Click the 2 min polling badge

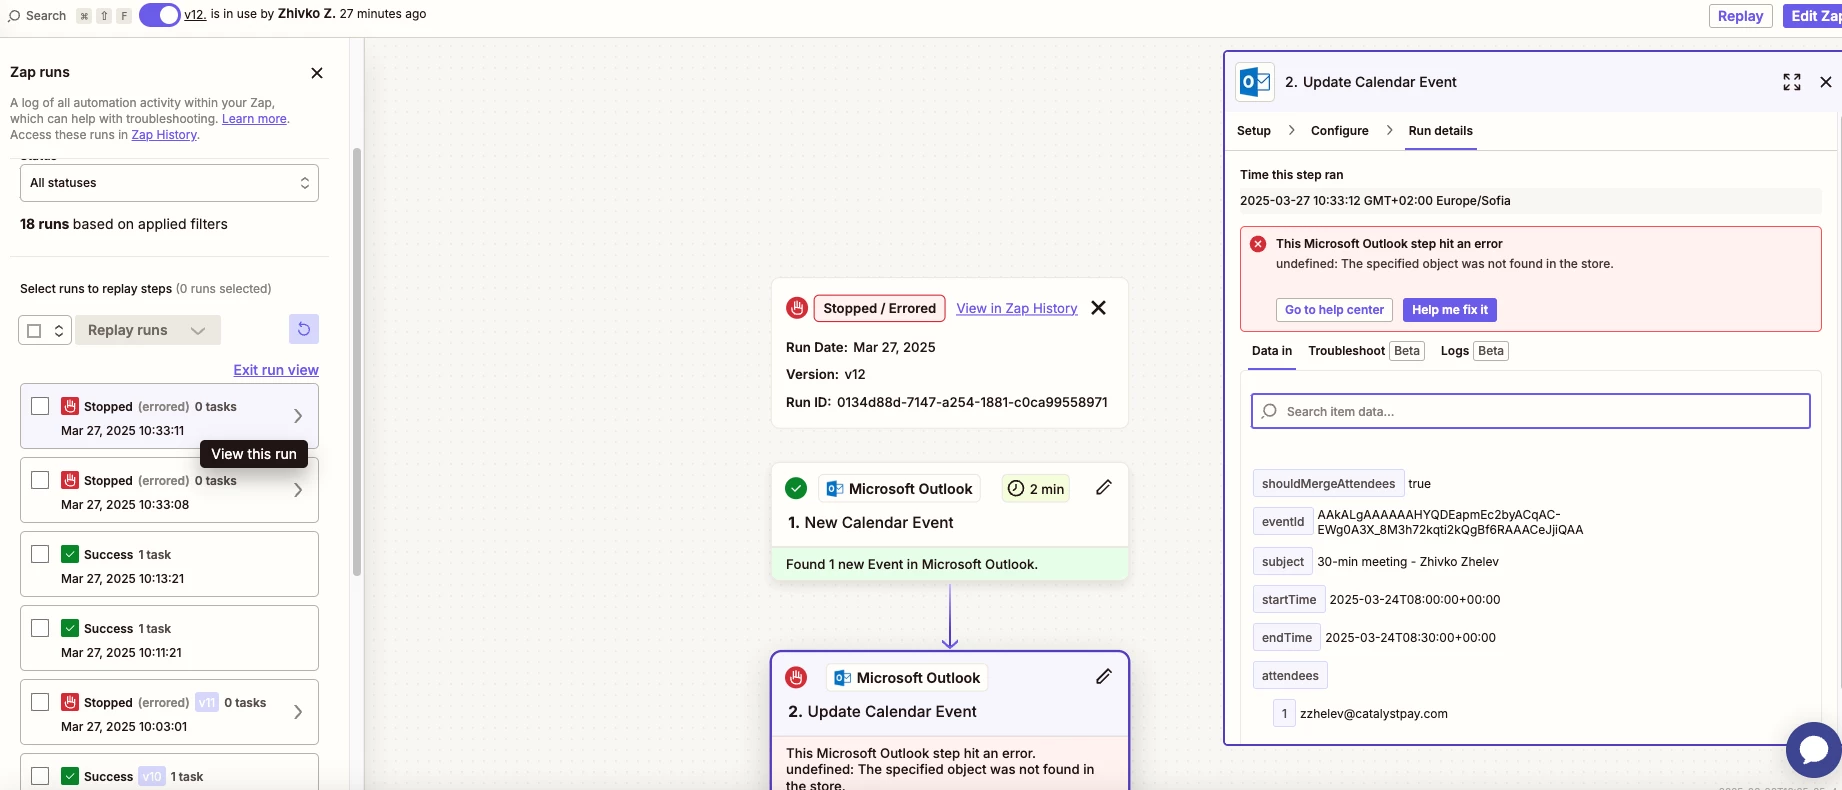coord(1036,488)
